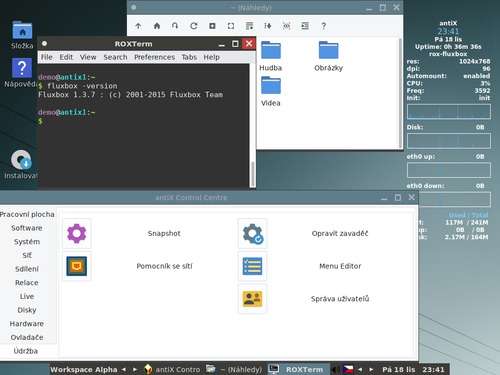The image size is (500, 375).
Task: Open file manager help question mark icon
Action: pyautogui.click(x=323, y=26)
